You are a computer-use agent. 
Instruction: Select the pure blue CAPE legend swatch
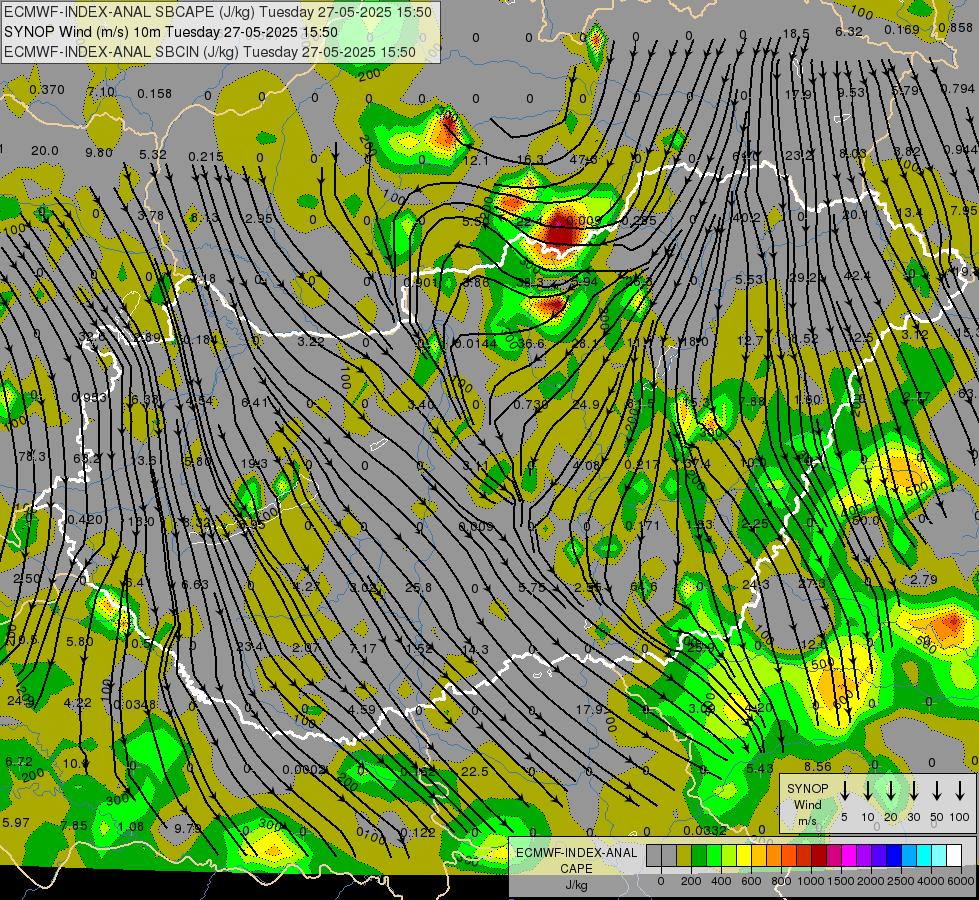(893, 855)
